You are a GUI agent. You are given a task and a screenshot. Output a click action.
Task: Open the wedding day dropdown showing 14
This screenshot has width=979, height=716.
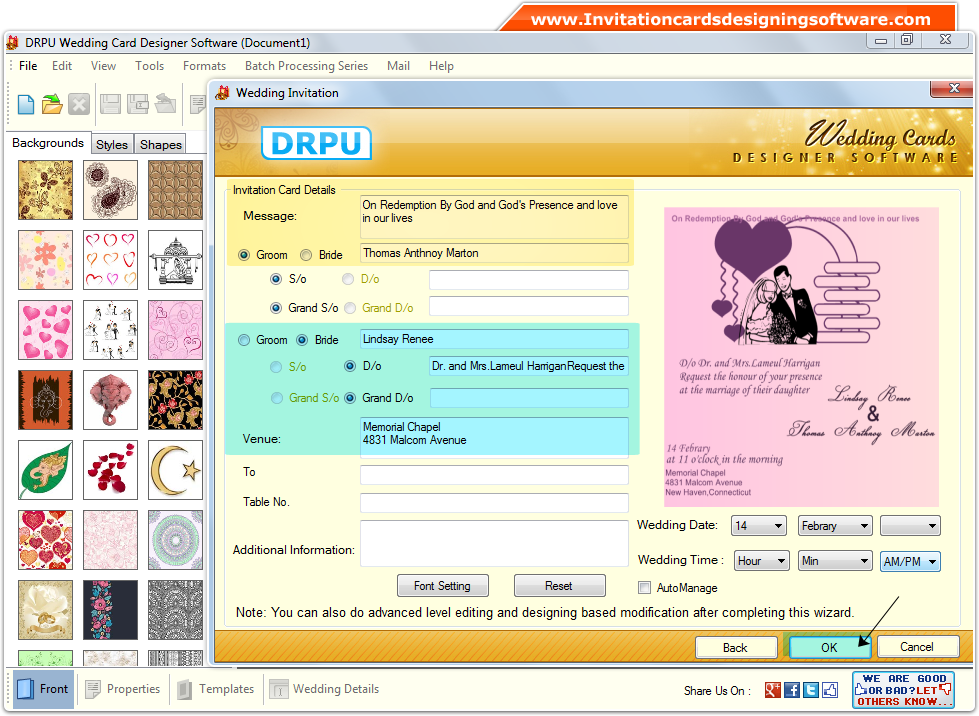click(759, 526)
